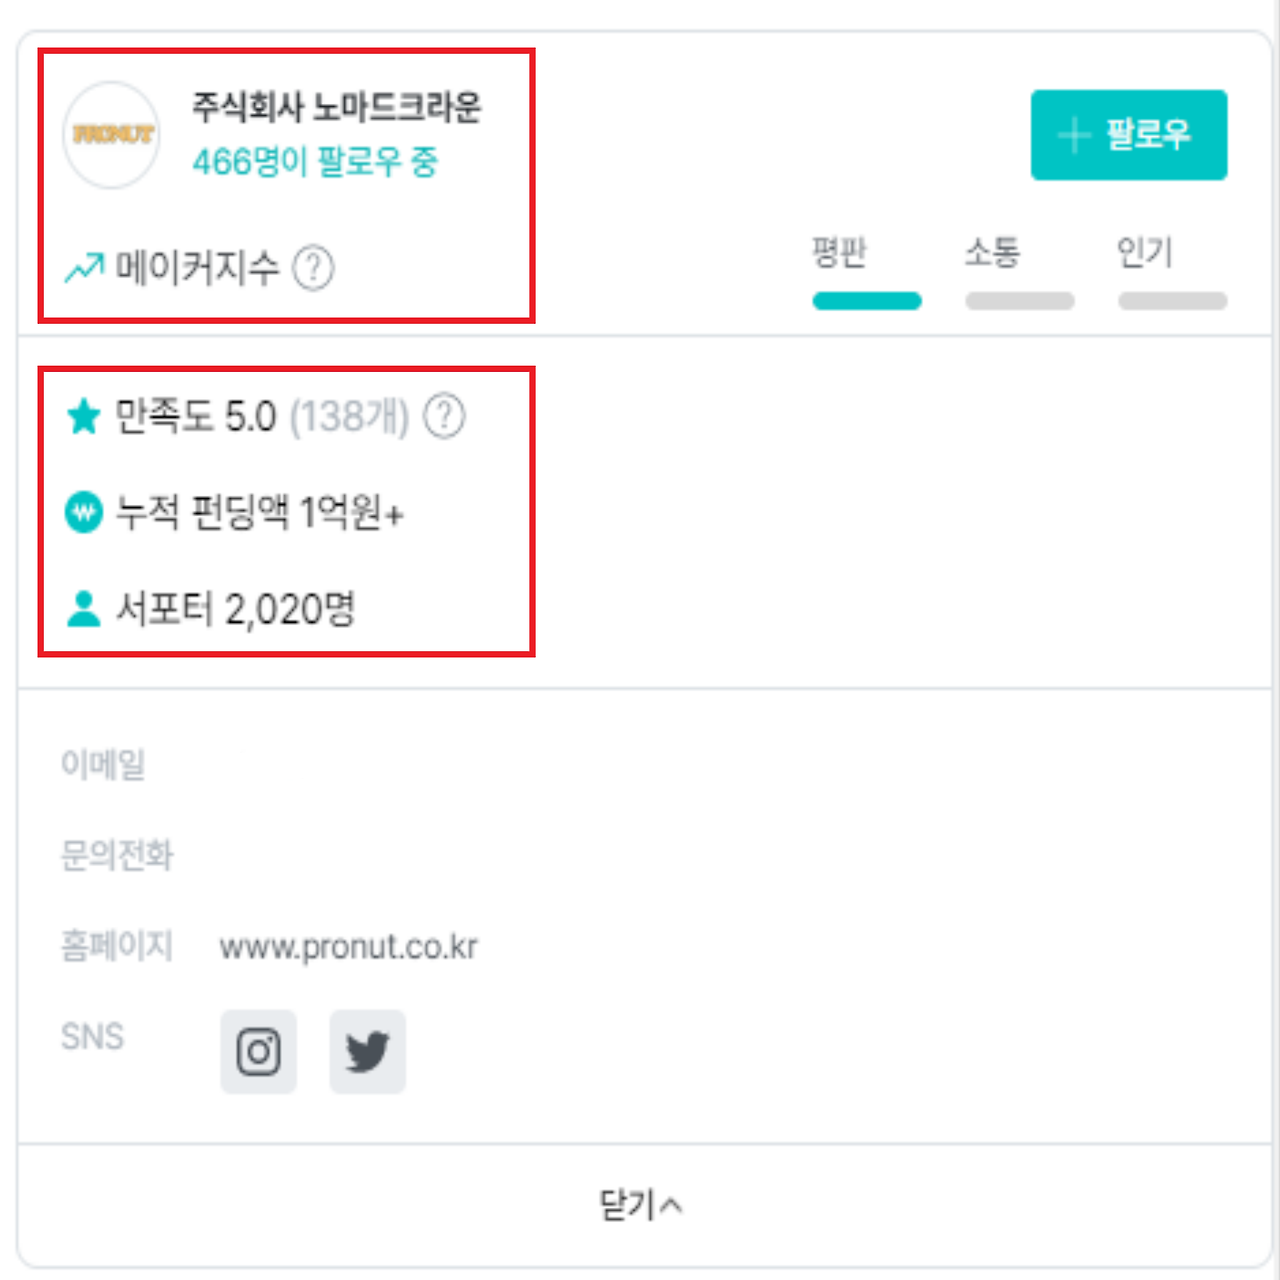Open the 만족도 help question mark

click(x=445, y=417)
